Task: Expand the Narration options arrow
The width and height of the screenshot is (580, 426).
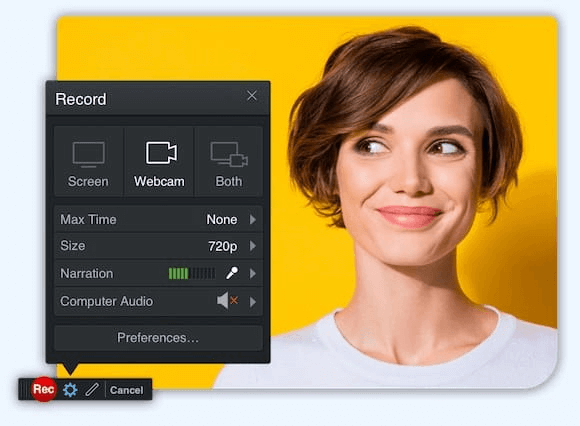Action: coord(253,274)
